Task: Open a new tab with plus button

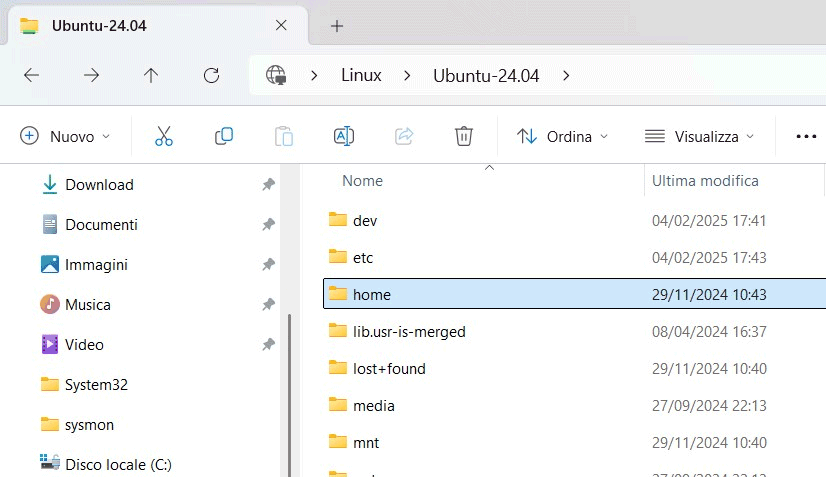Action: (x=337, y=26)
